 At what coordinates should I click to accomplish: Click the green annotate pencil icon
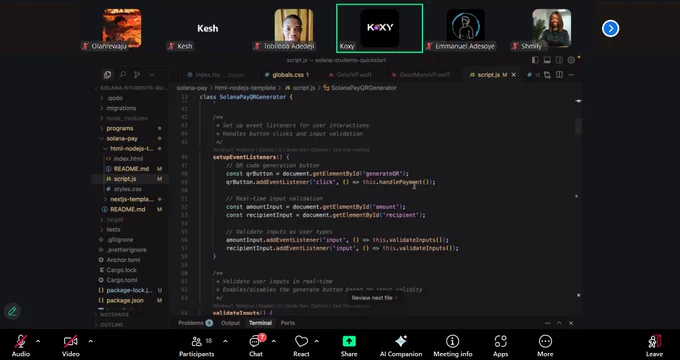click(13, 311)
